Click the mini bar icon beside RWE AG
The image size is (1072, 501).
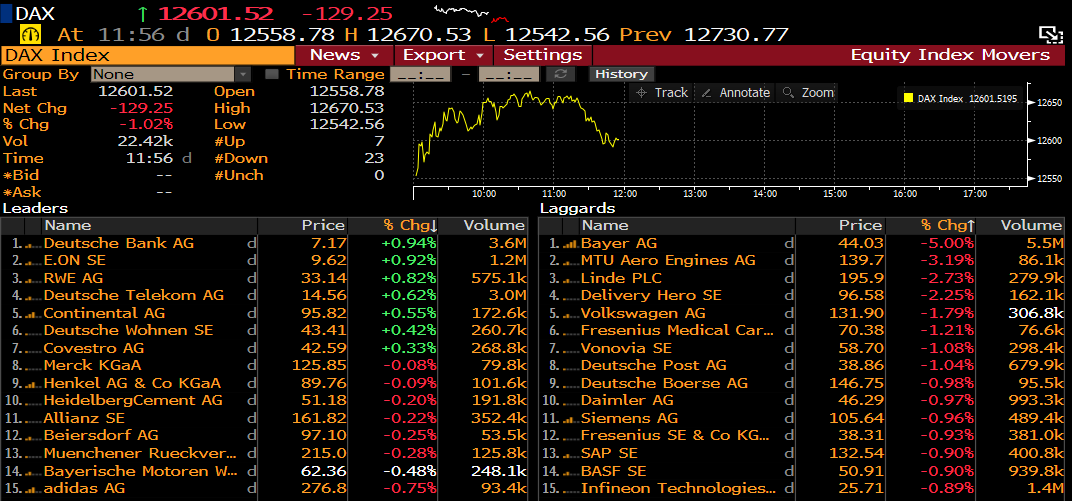[x=32, y=279]
